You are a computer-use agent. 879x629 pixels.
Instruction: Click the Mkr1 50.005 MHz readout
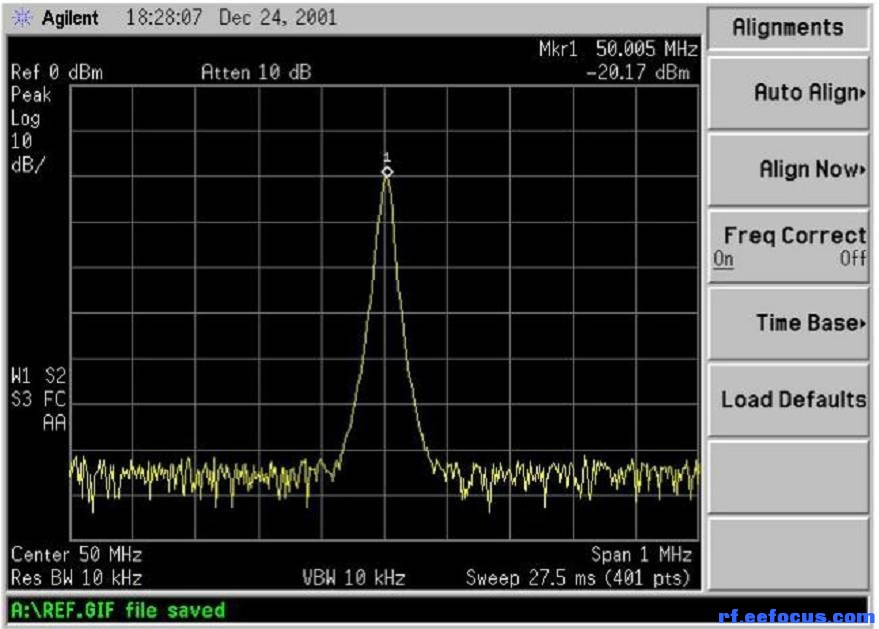click(618, 49)
